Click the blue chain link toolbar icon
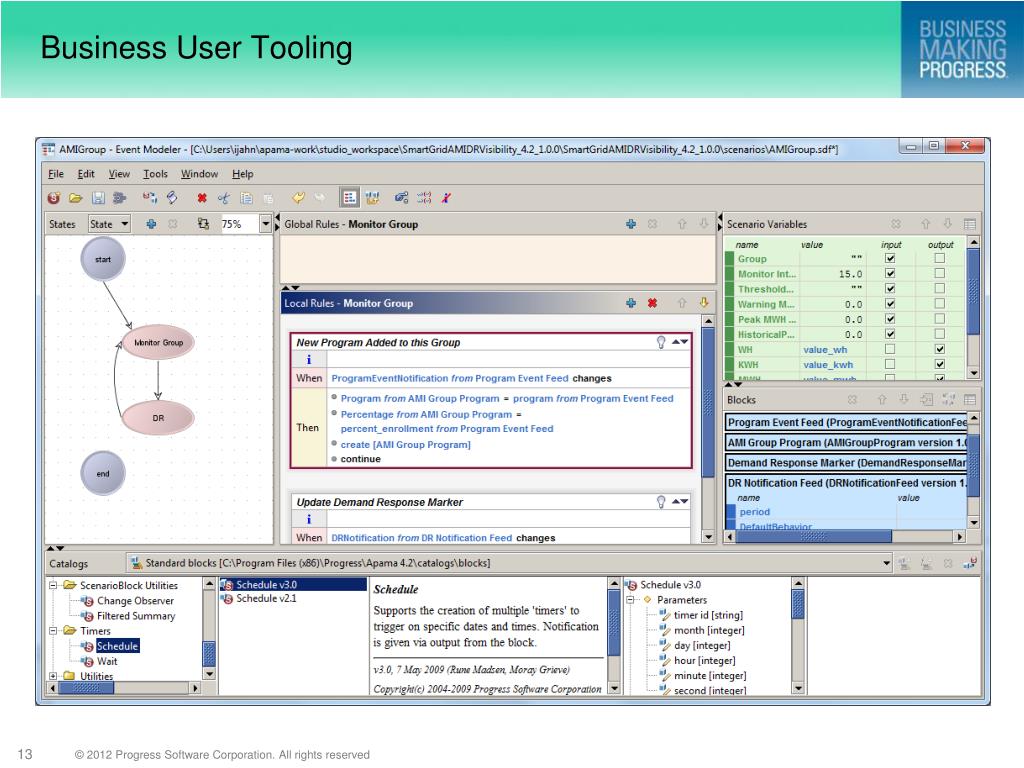Image resolution: width=1024 pixels, height=768 pixels. [401, 197]
